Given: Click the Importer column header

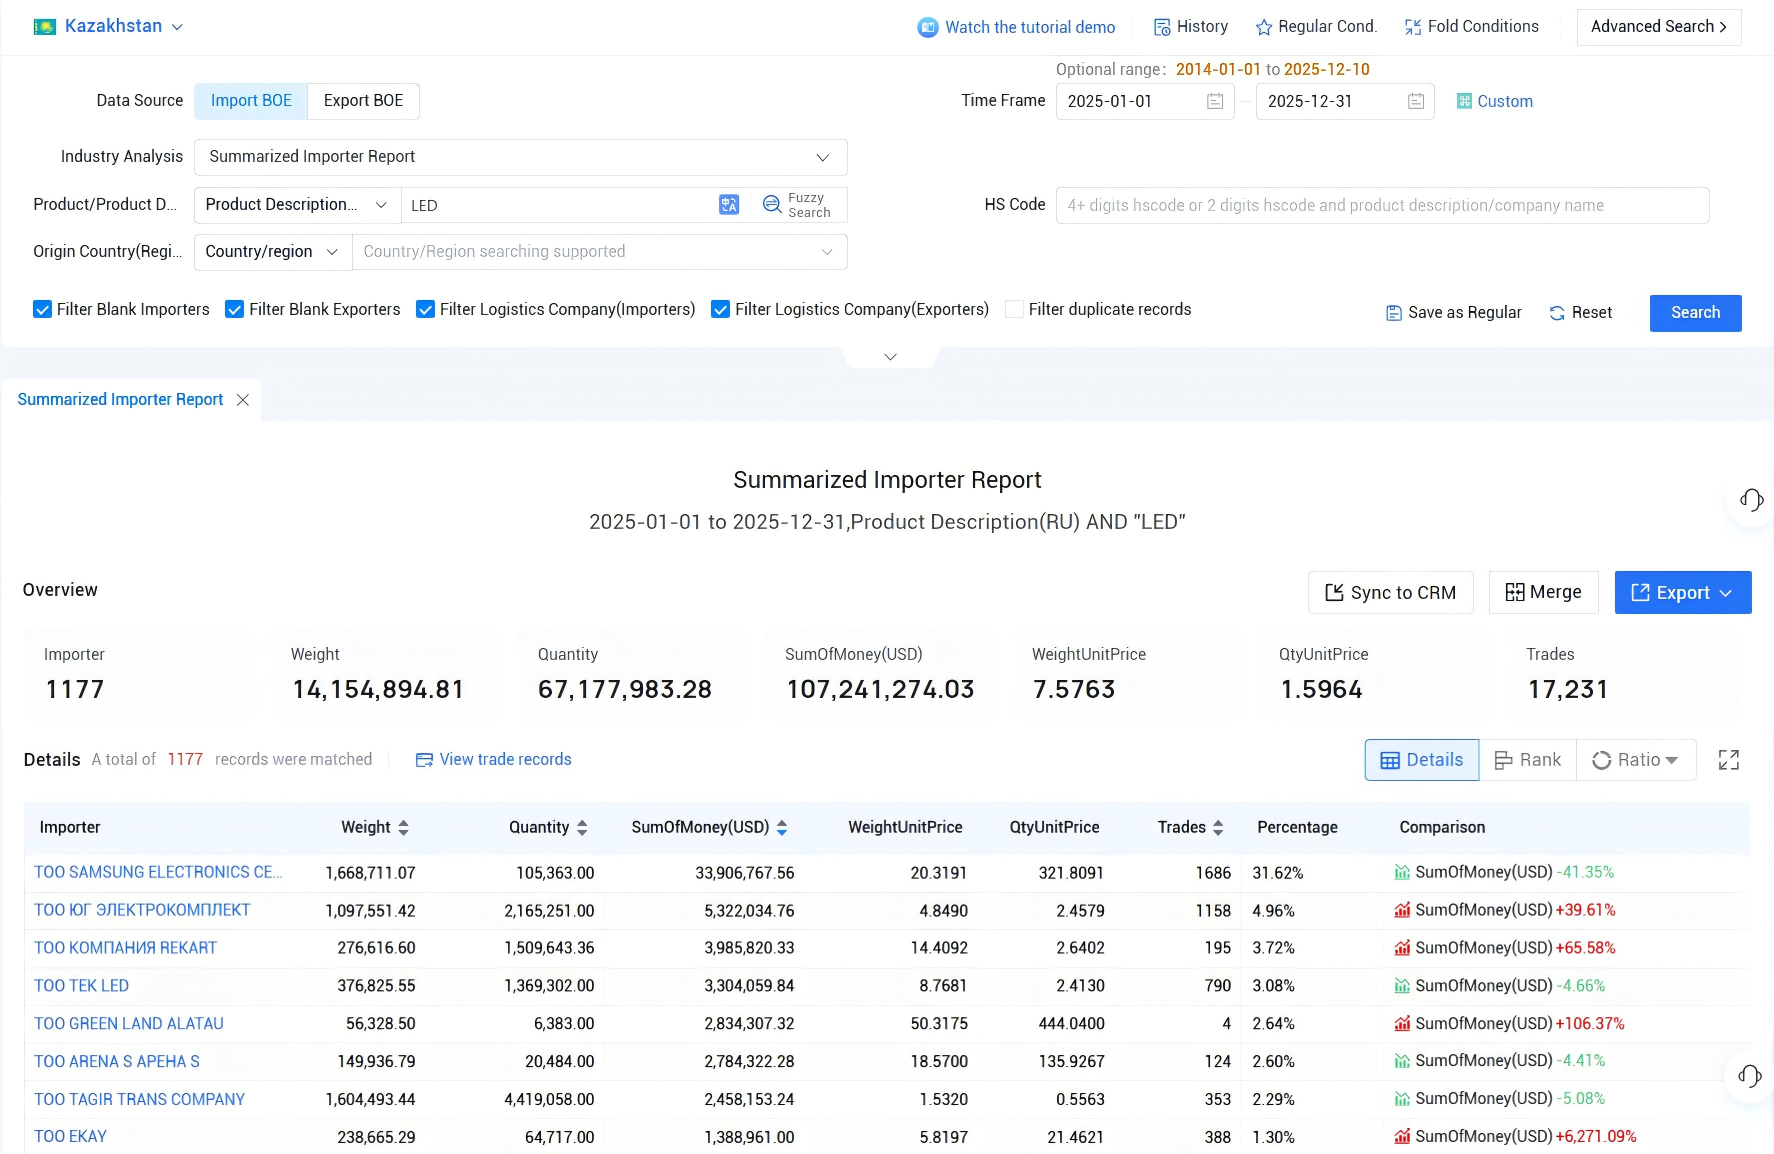Looking at the screenshot, I should coord(70,828).
